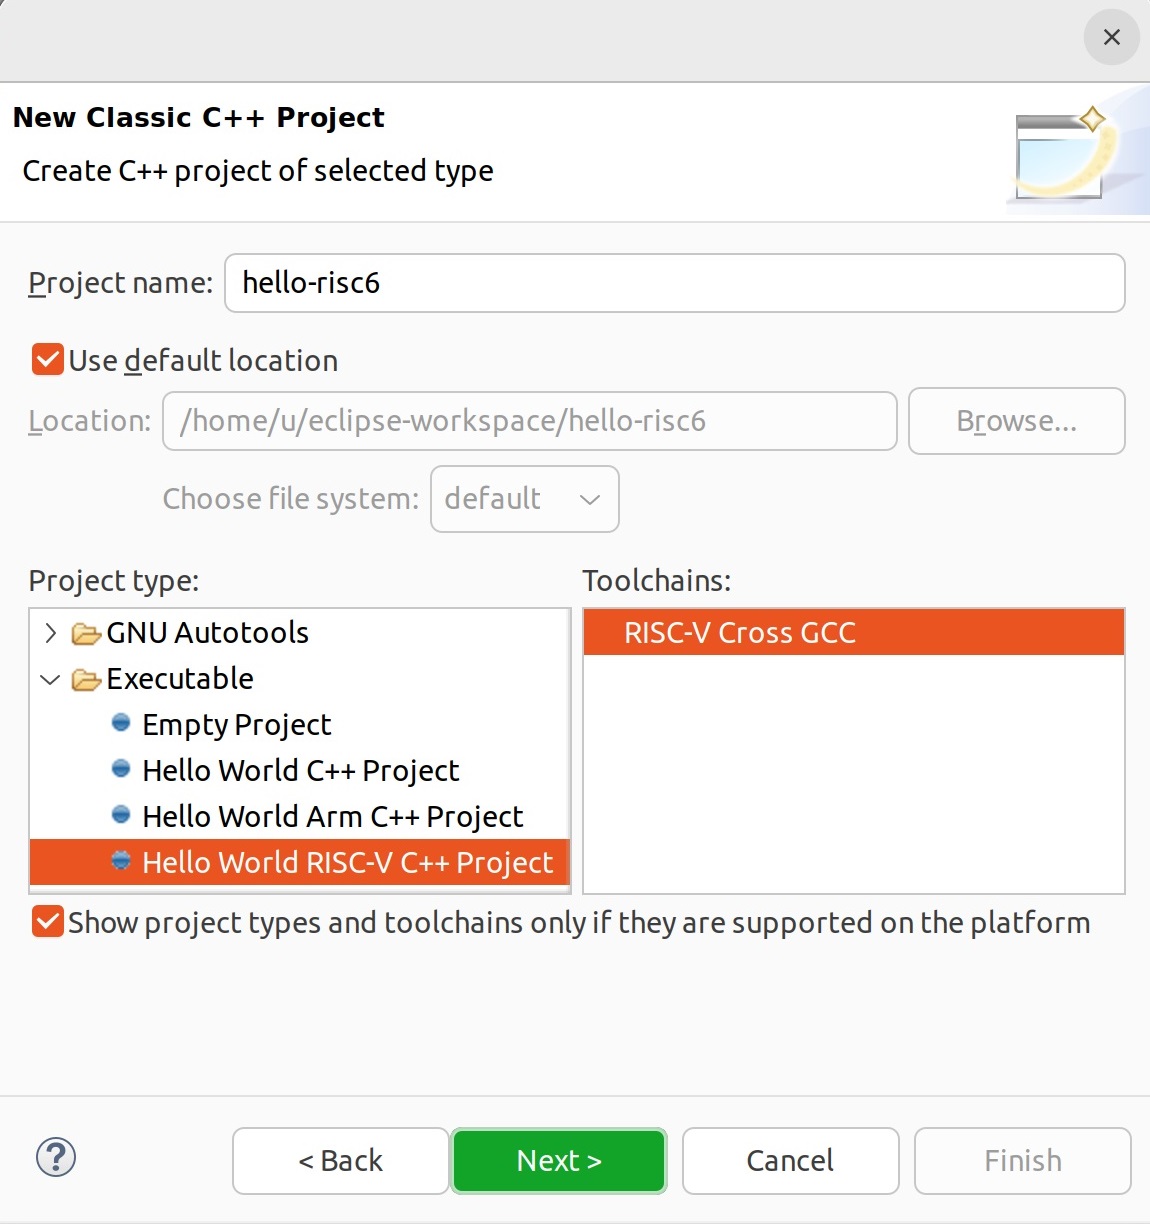The height and width of the screenshot is (1224, 1150).
Task: Open the help question mark icon
Action: click(55, 1160)
